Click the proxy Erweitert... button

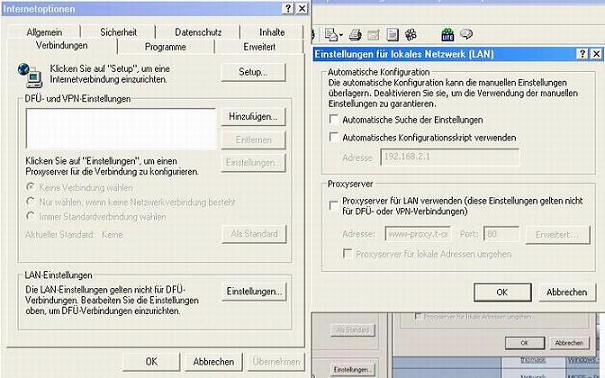558,235
